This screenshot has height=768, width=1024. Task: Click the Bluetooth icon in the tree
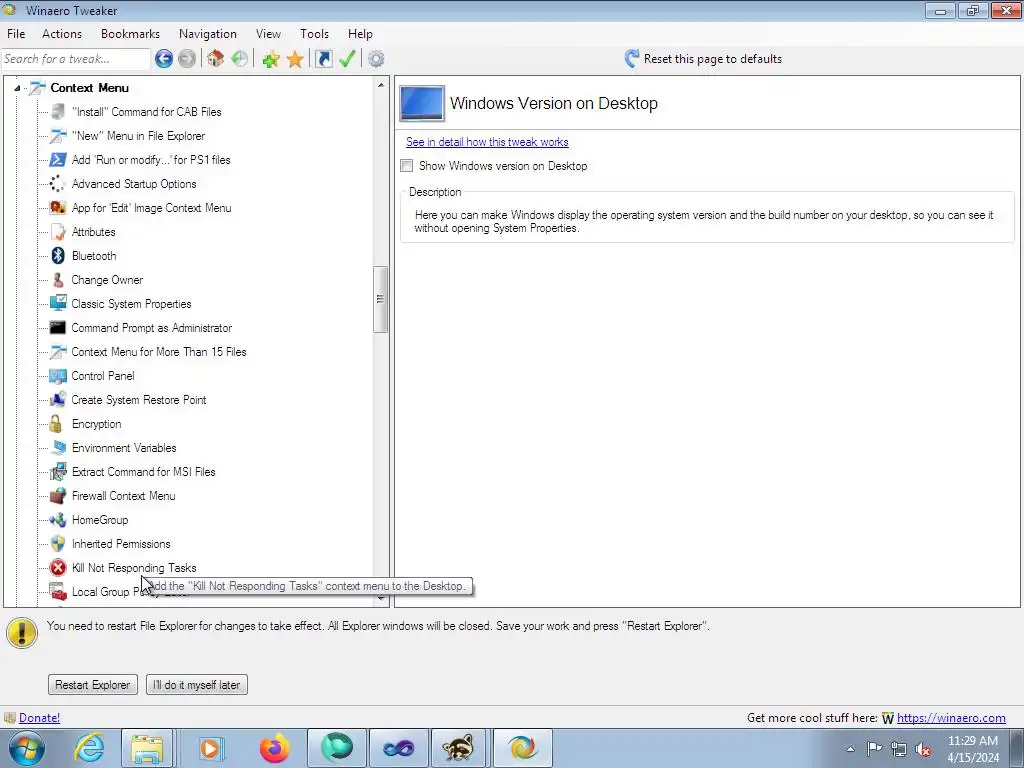pyautogui.click(x=58, y=255)
